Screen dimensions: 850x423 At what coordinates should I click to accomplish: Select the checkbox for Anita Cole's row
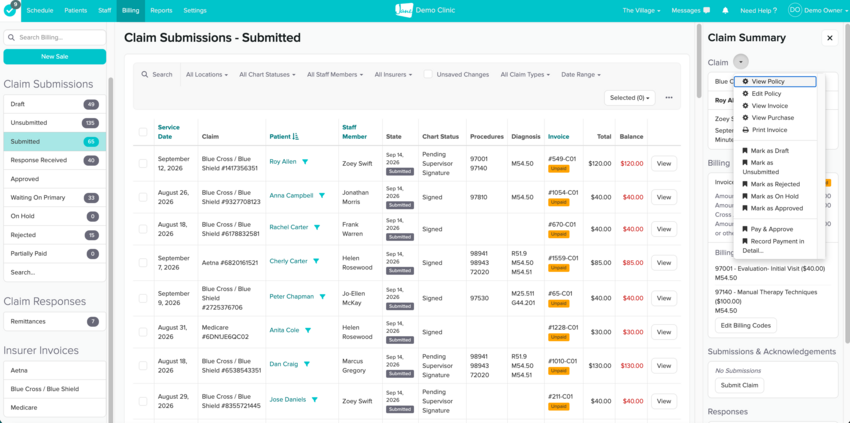click(143, 332)
